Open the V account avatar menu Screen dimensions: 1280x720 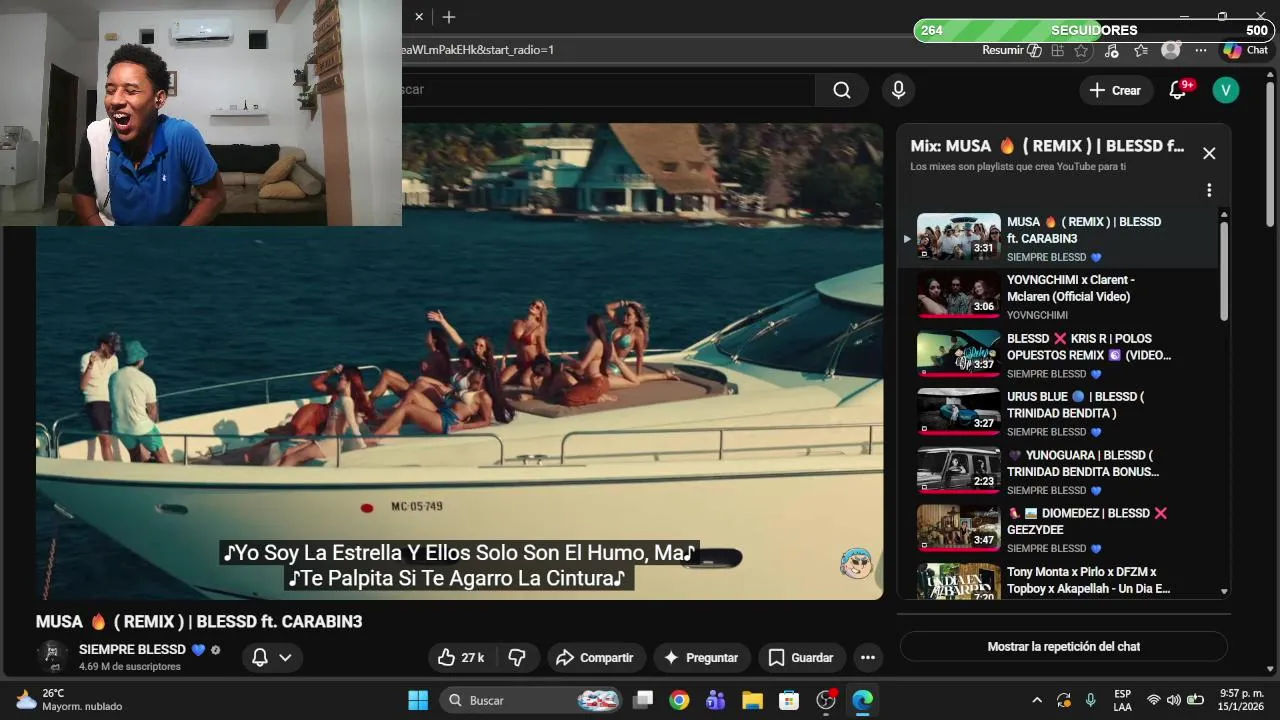tap(1225, 90)
